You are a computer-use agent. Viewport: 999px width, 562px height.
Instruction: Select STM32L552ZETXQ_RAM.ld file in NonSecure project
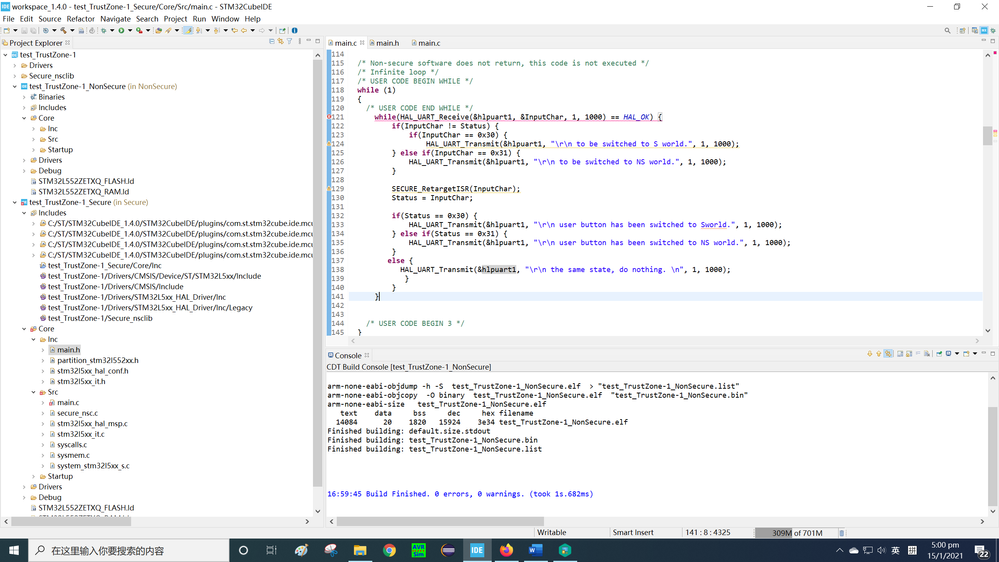[x=85, y=192]
